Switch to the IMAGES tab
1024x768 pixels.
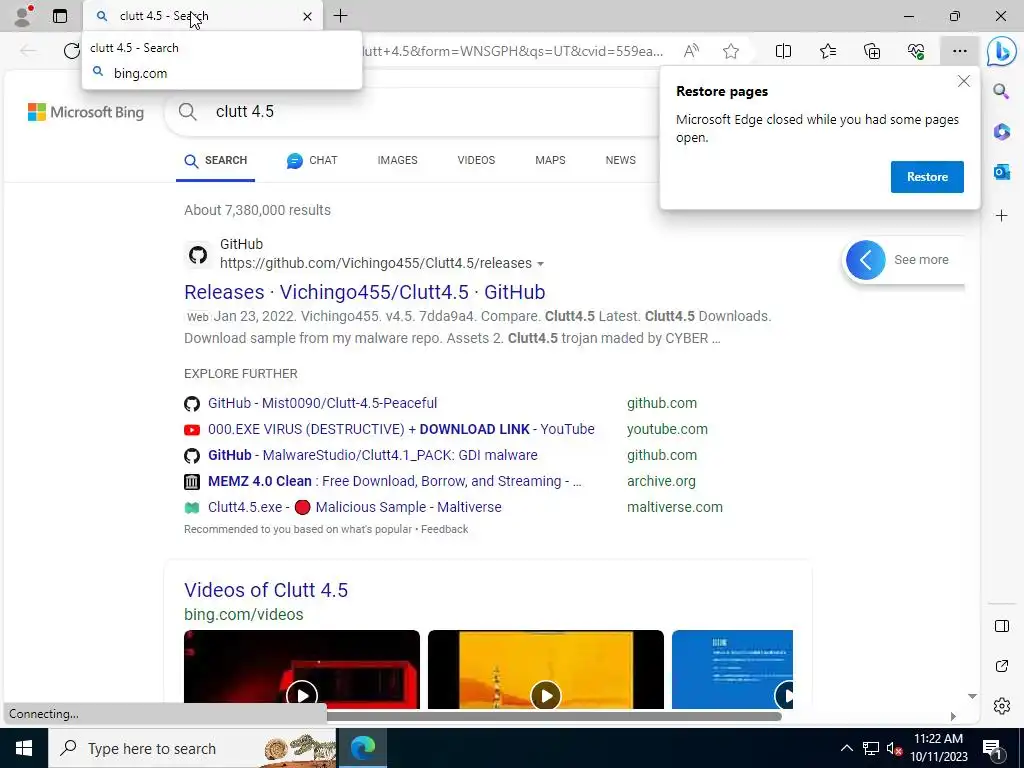[x=397, y=161]
